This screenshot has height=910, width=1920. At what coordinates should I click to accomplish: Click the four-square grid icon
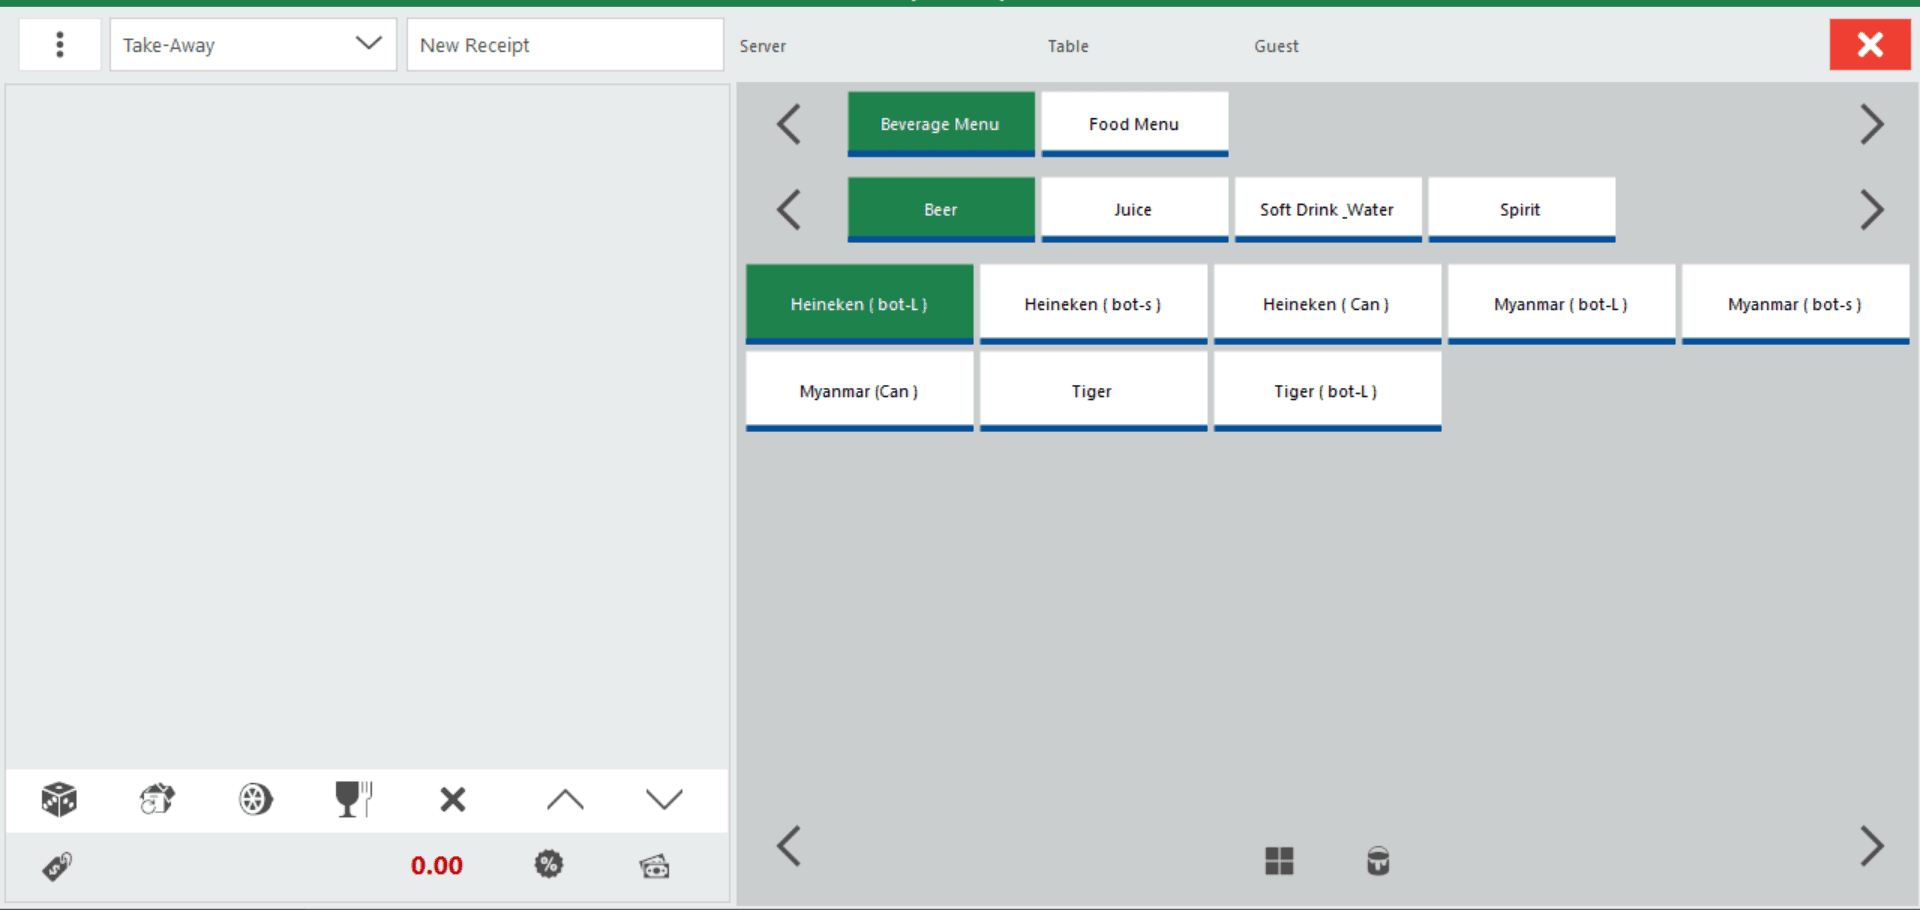point(1279,861)
